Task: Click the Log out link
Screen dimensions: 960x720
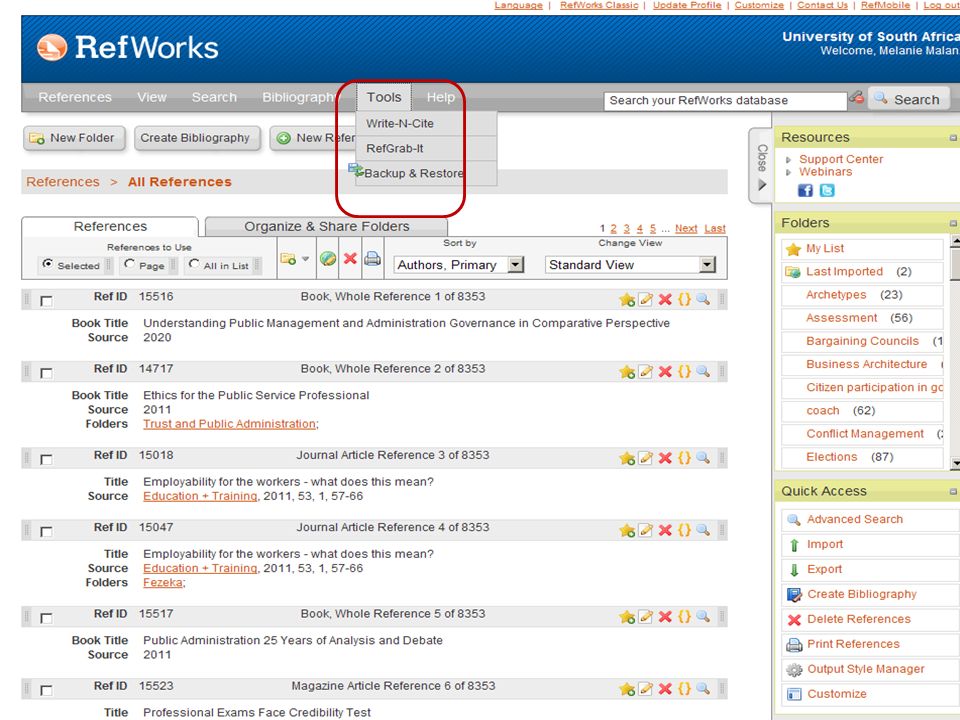Action: point(941,5)
